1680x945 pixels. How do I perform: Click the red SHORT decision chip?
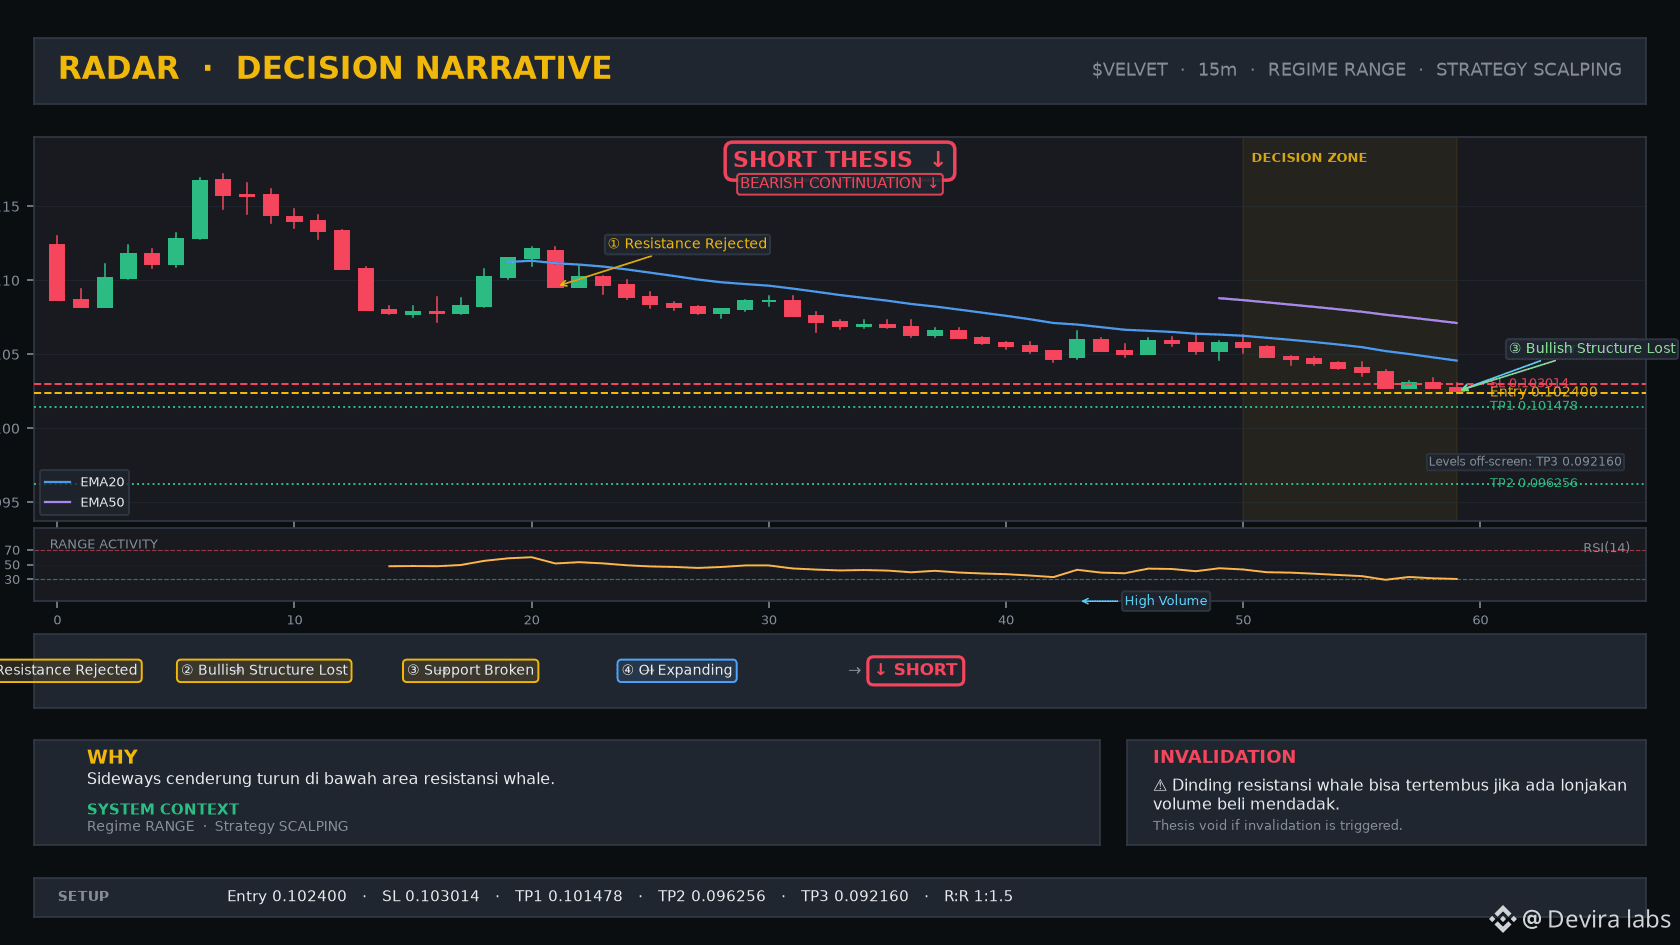[915, 670]
